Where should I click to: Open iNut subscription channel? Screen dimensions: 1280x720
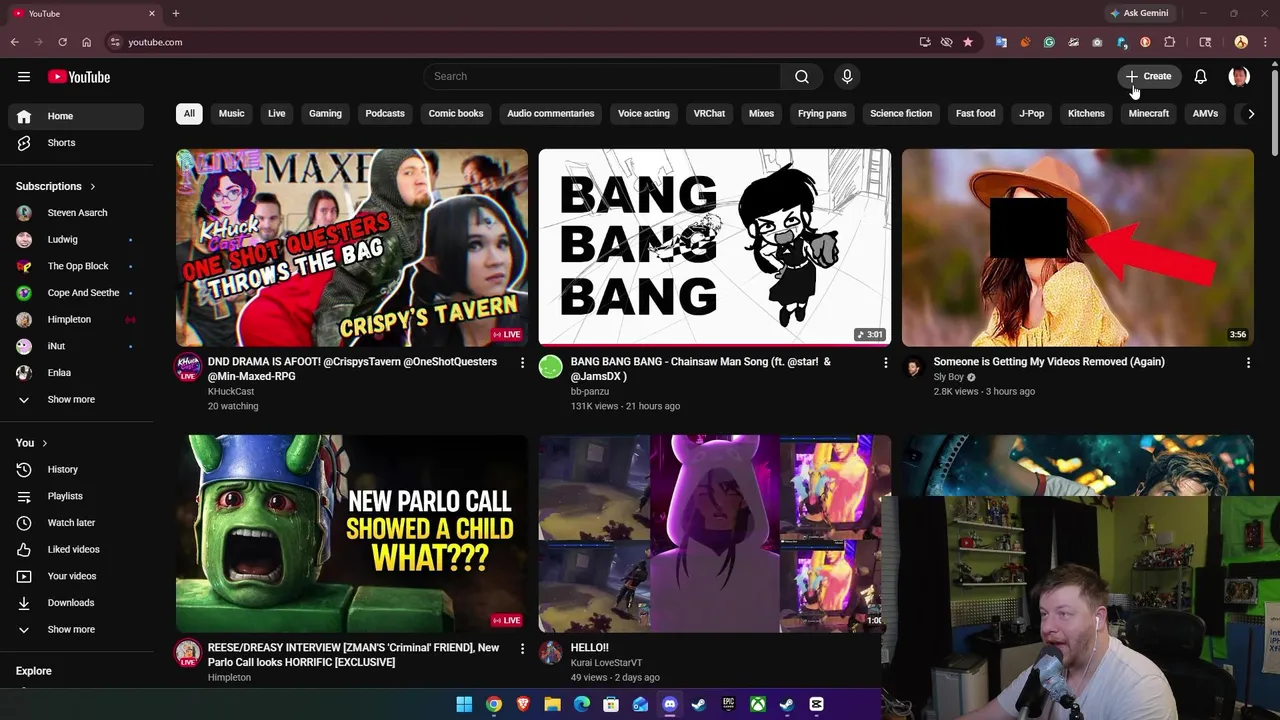point(76,346)
